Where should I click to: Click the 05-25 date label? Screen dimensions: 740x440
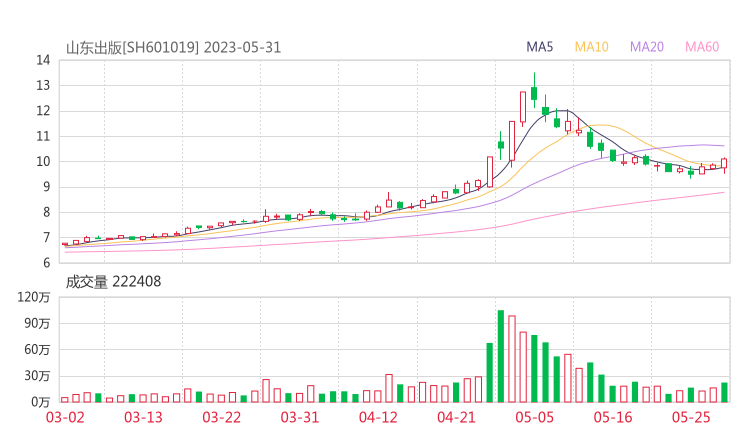pyautogui.click(x=691, y=417)
